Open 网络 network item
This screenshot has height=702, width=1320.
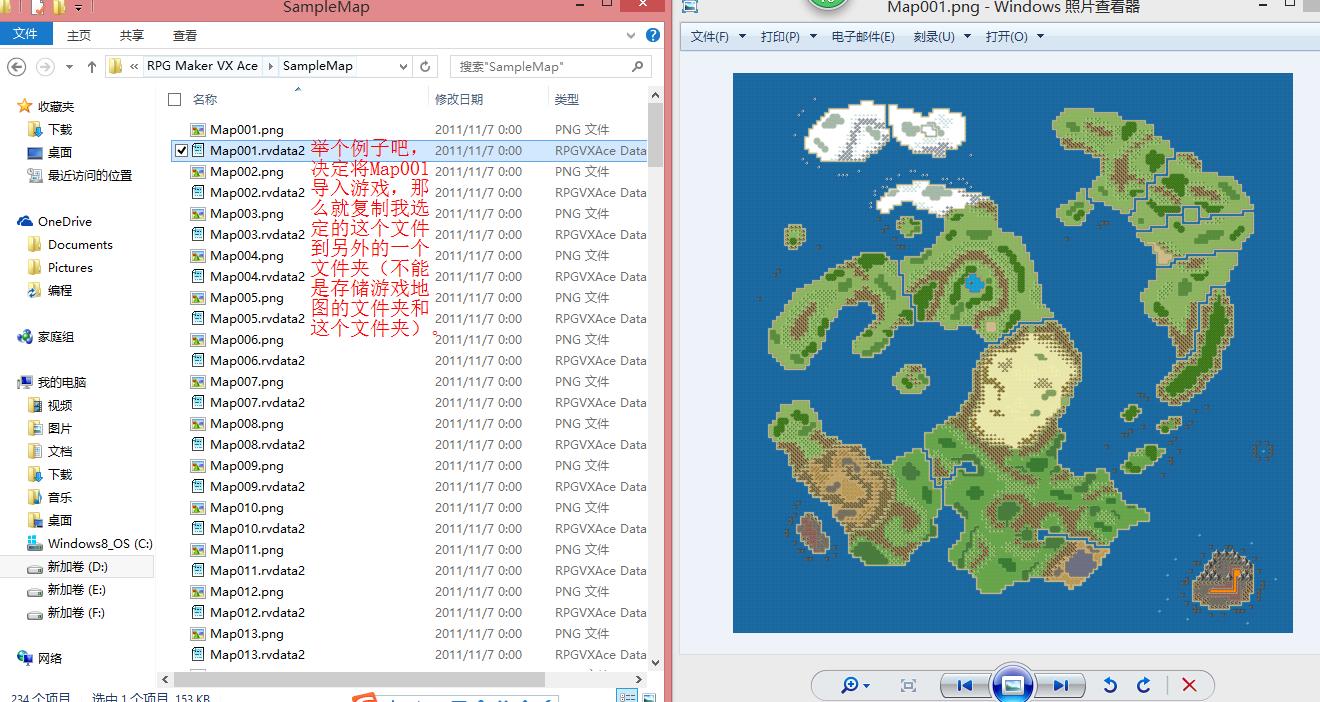[x=40, y=657]
